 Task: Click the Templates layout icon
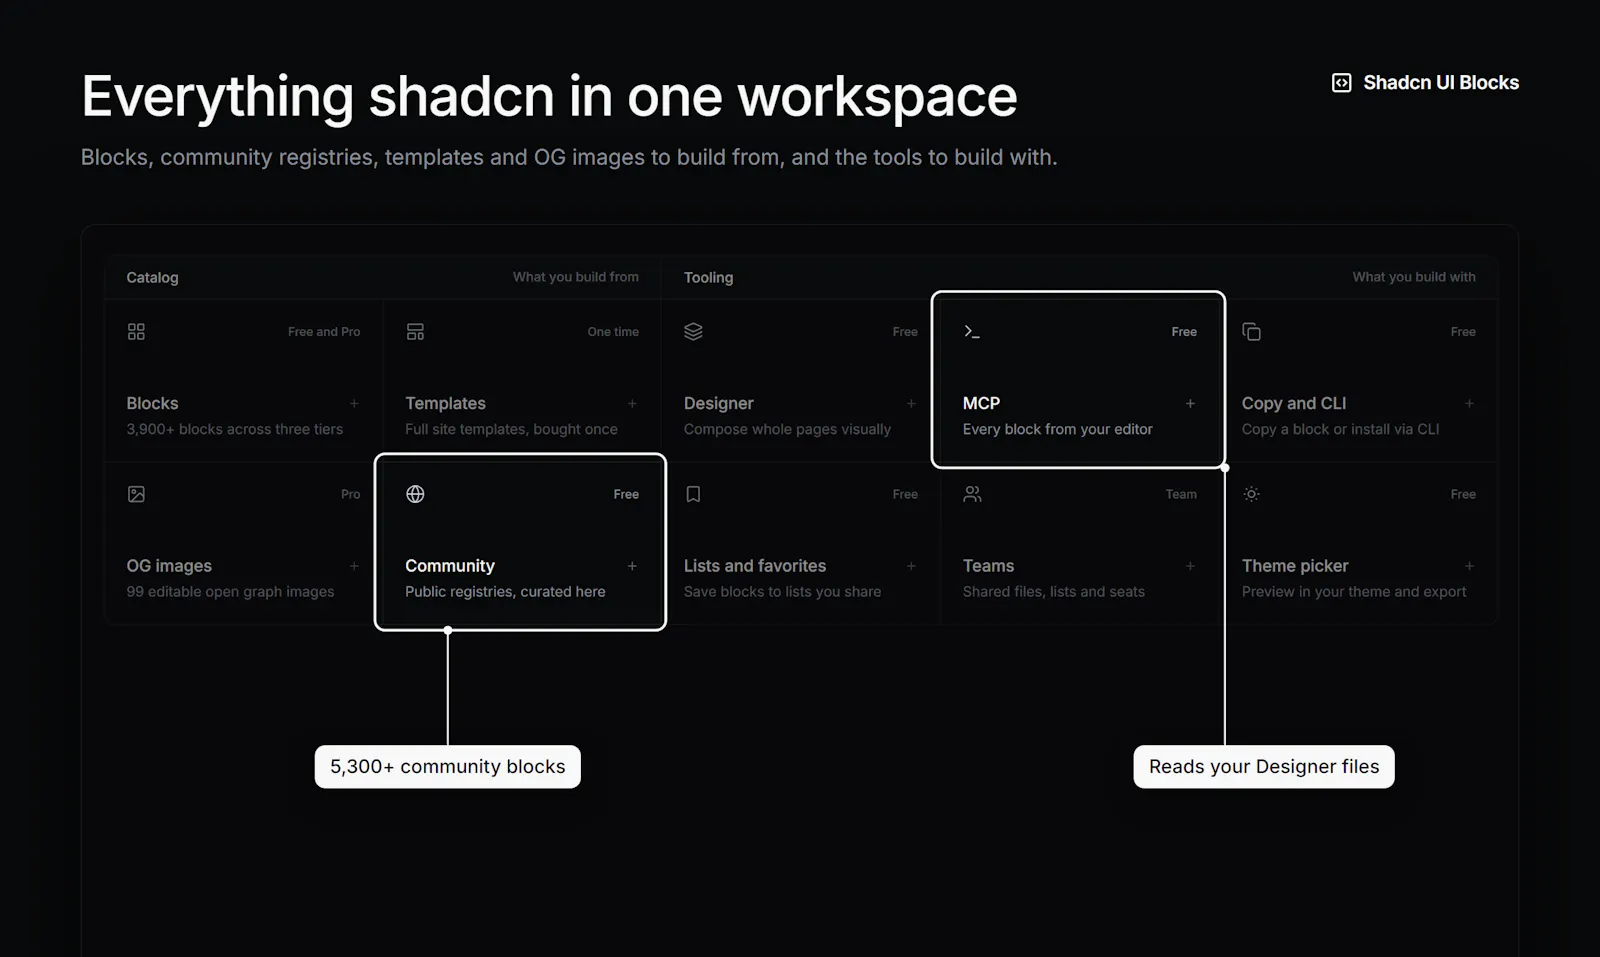(415, 331)
